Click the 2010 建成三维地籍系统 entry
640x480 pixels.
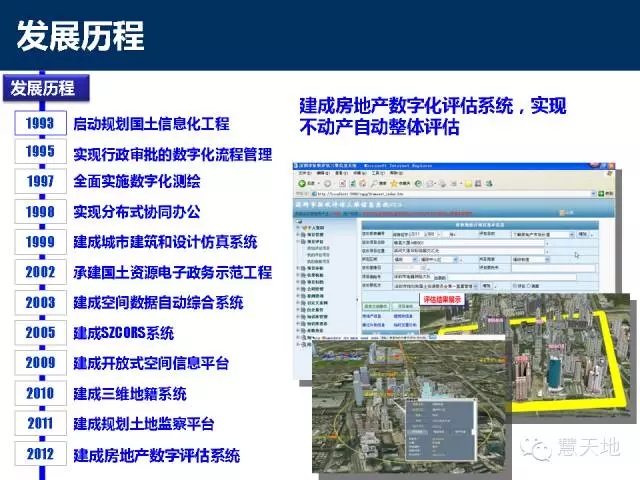point(130,394)
